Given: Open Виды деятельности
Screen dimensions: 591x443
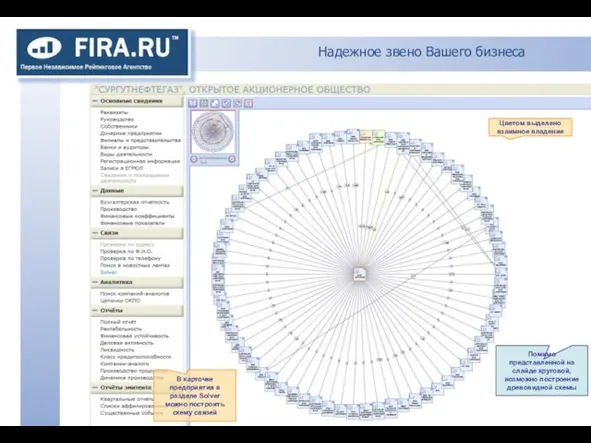Looking at the screenshot, I should (126, 154).
